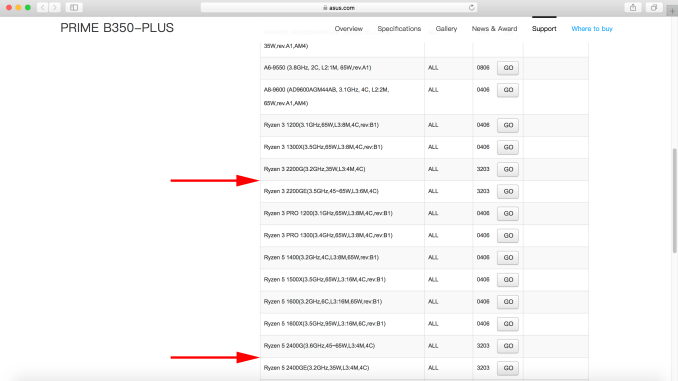Click GO for Ryzen 3 1300X
Image resolution: width=678 pixels, height=381 pixels.
508,147
